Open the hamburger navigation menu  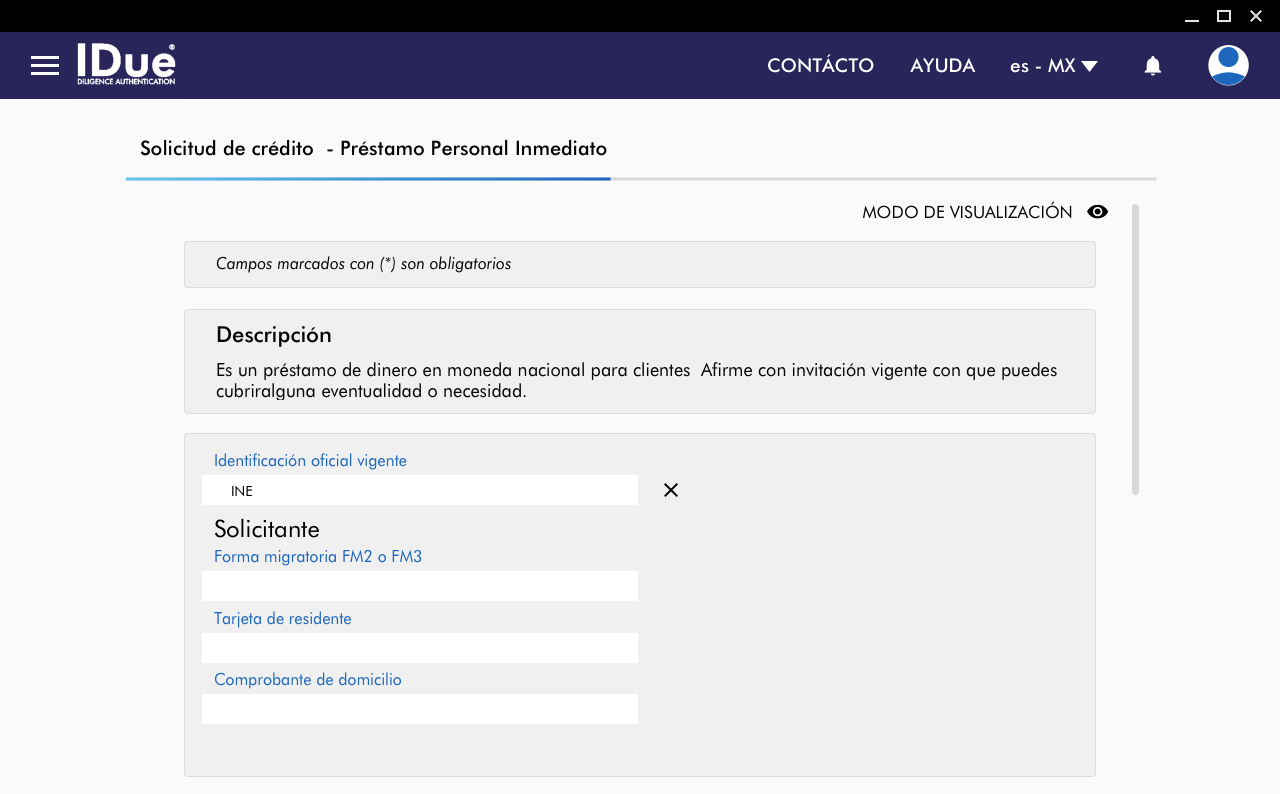point(45,66)
